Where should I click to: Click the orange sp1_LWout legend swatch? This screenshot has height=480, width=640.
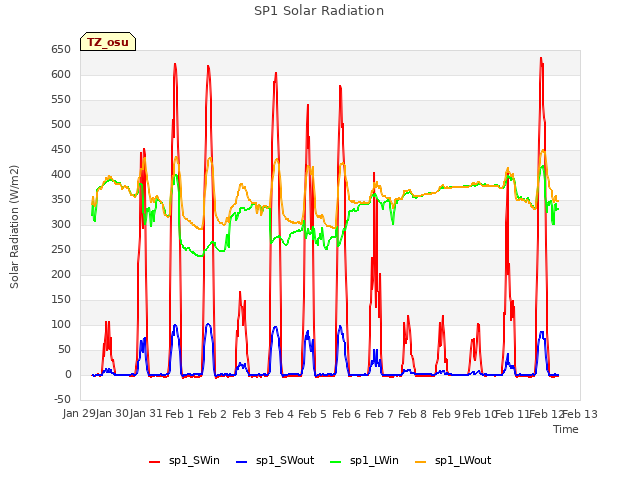[420, 462]
